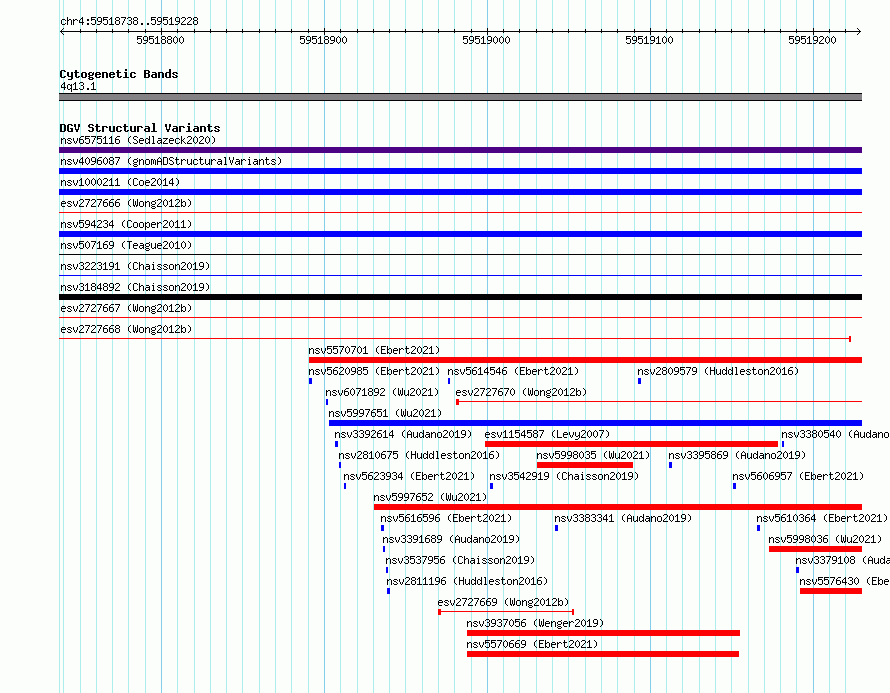This screenshot has height=693, width=890.
Task: Select nsv3223191 (Chaisson2019) label
Action: (x=135, y=266)
